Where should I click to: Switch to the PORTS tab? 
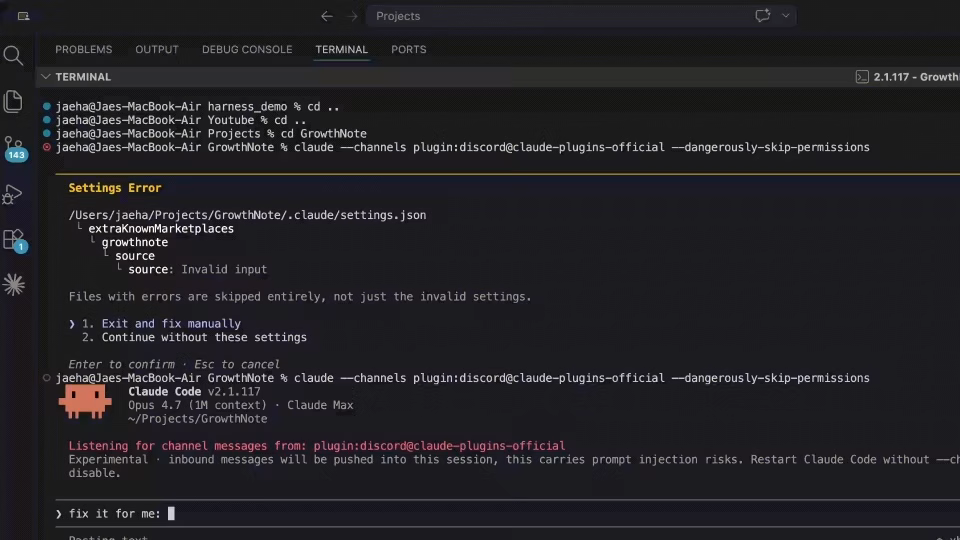pos(408,50)
